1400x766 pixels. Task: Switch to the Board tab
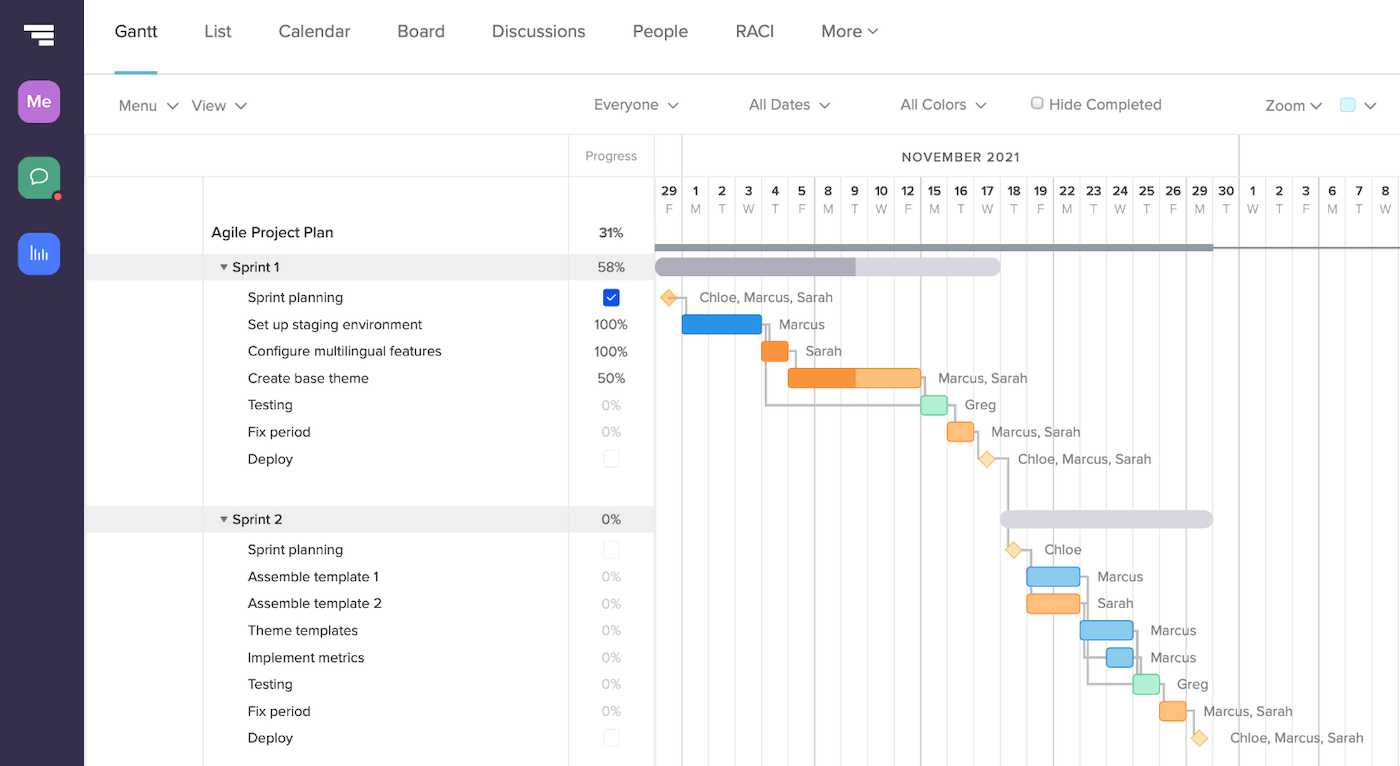421,31
